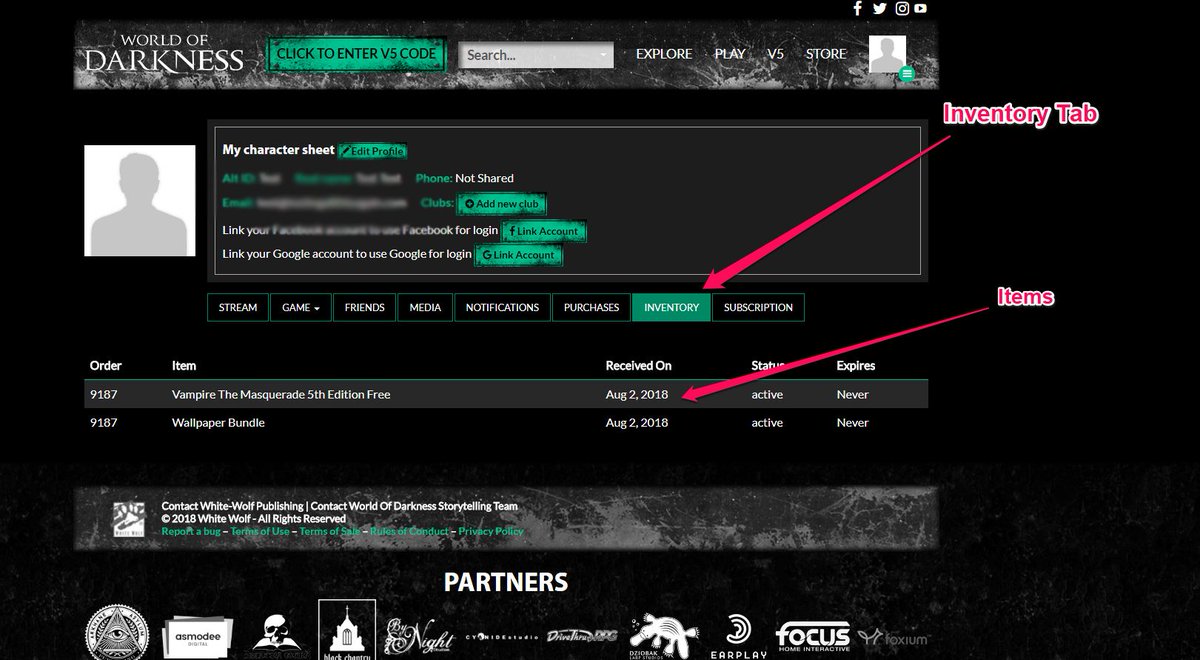
Task: Open the Black Chantry partner logo
Action: tap(347, 630)
